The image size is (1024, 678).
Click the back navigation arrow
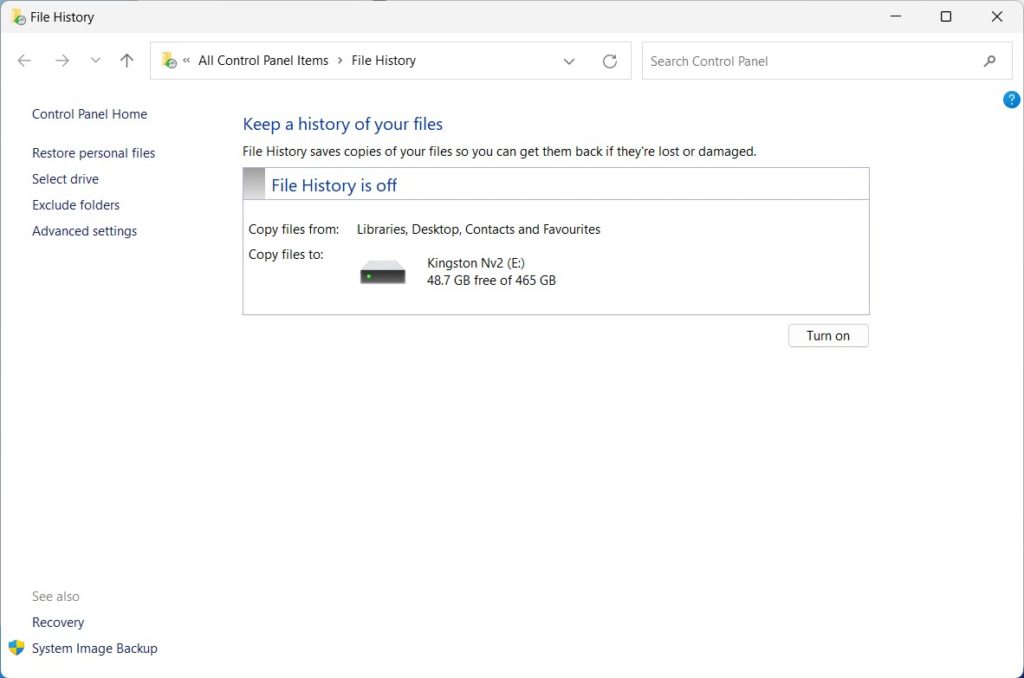[25, 61]
